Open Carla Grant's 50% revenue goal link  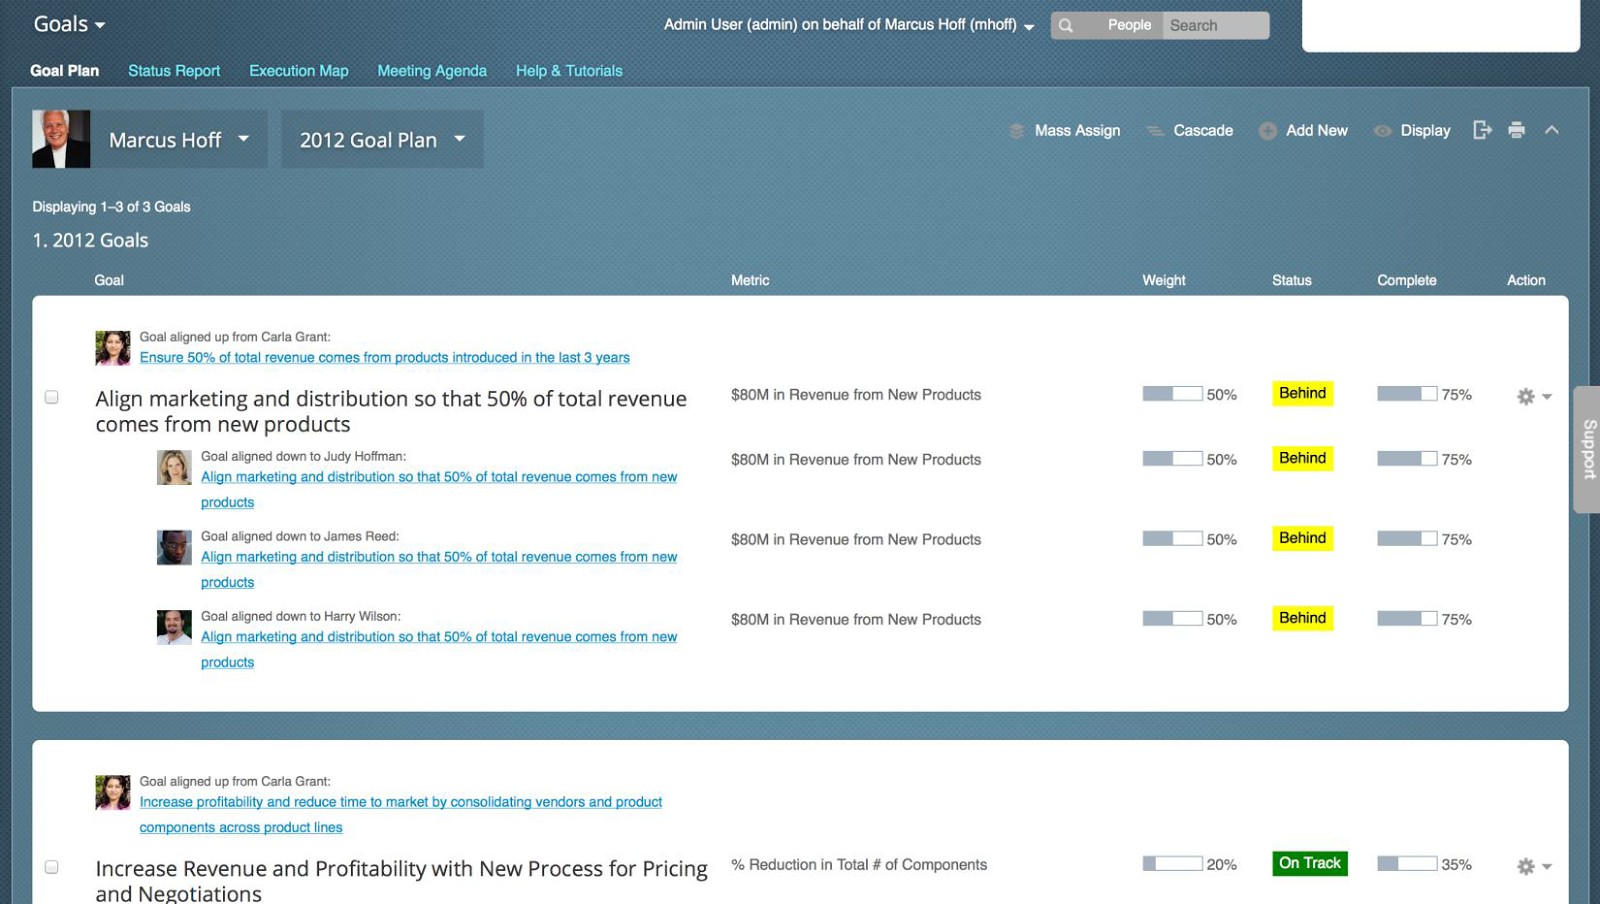(x=384, y=357)
